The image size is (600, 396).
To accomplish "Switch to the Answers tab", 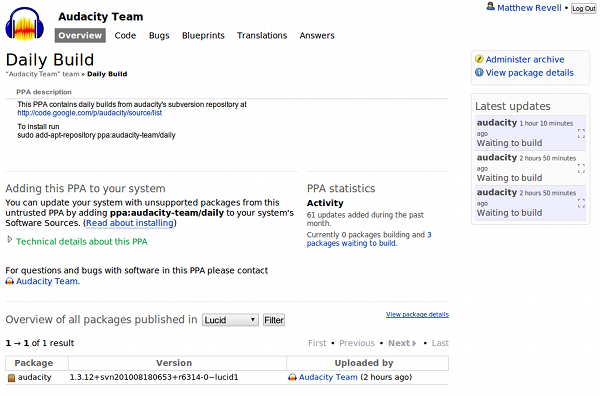I will (x=317, y=36).
